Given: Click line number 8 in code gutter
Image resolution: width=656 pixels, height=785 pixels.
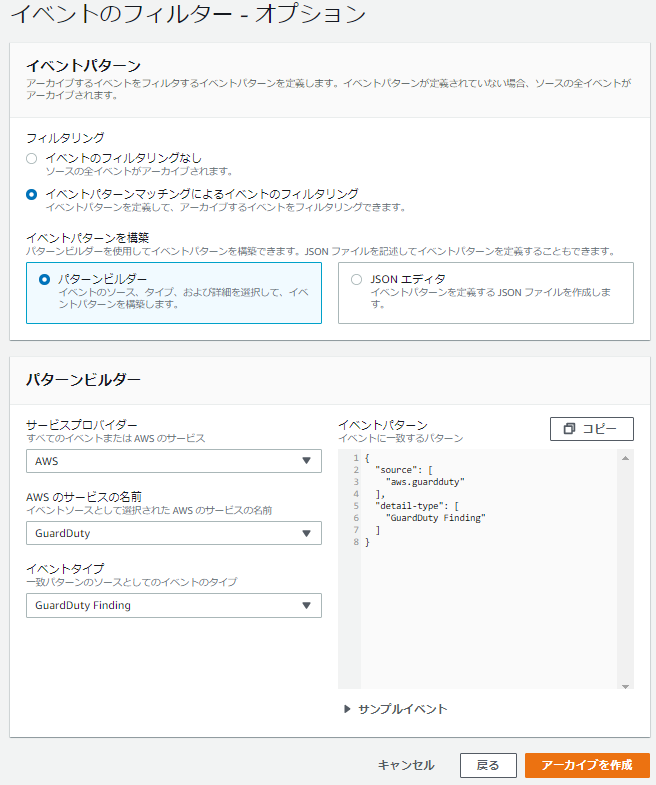Looking at the screenshot, I should point(356,542).
